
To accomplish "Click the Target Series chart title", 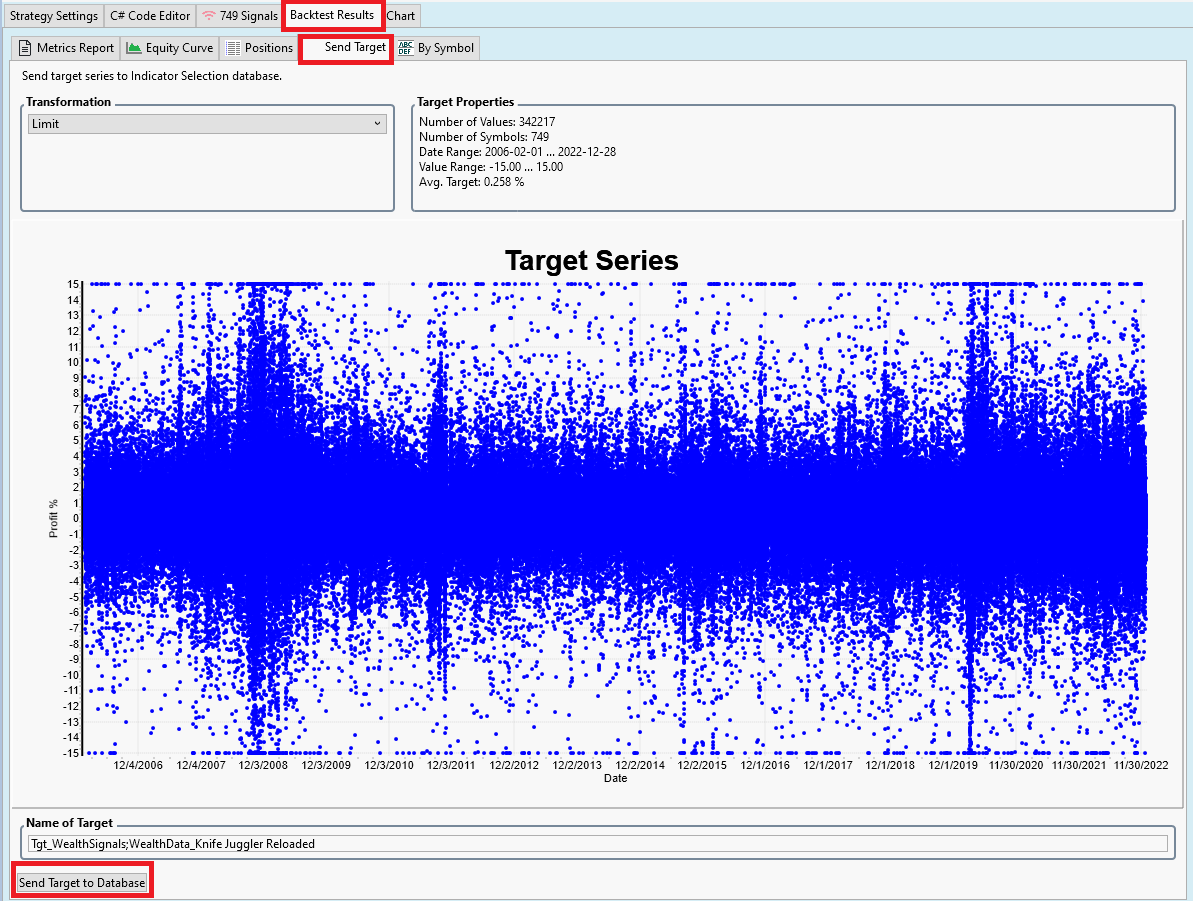I will coord(591,261).
